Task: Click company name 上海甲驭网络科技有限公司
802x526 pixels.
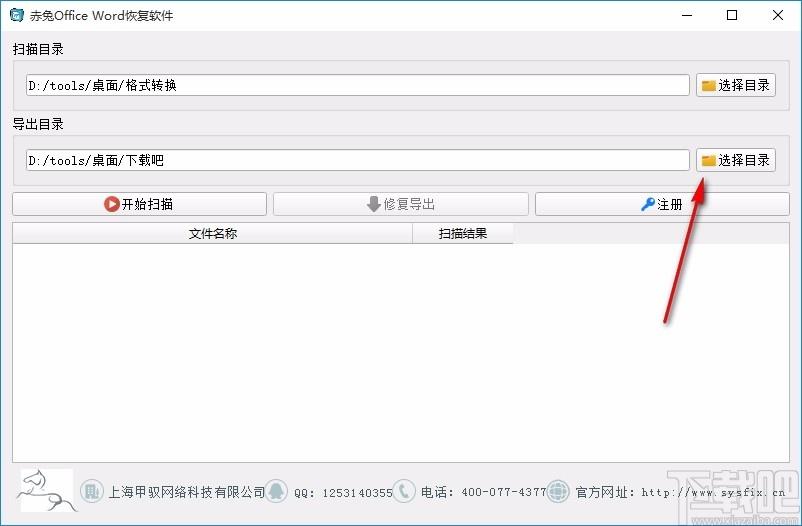Action: tap(186, 492)
